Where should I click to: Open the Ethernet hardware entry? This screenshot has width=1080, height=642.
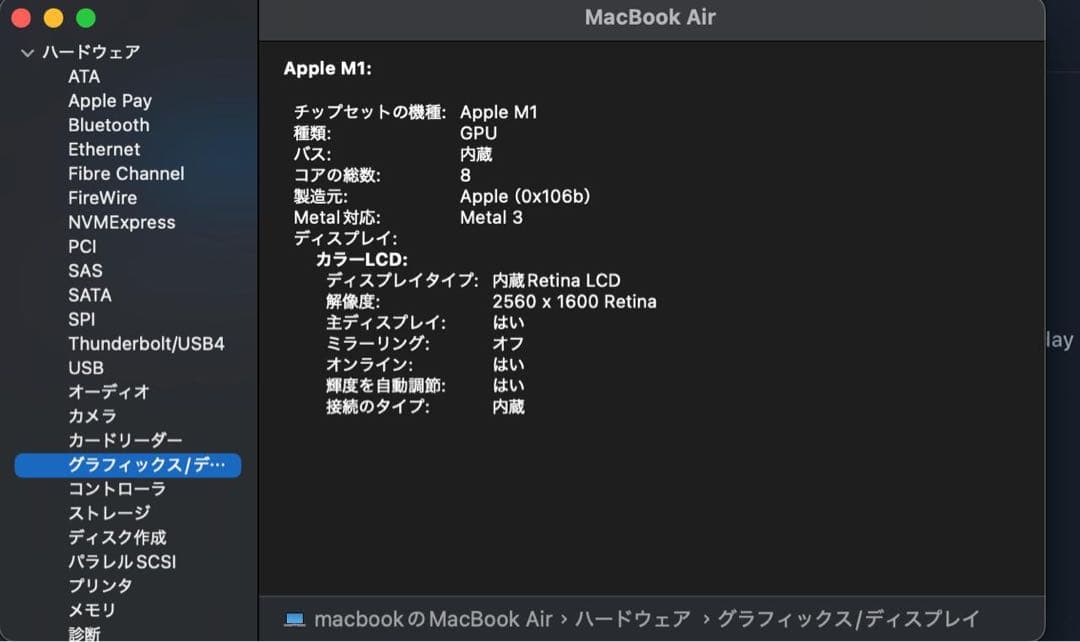pyautogui.click(x=104, y=149)
